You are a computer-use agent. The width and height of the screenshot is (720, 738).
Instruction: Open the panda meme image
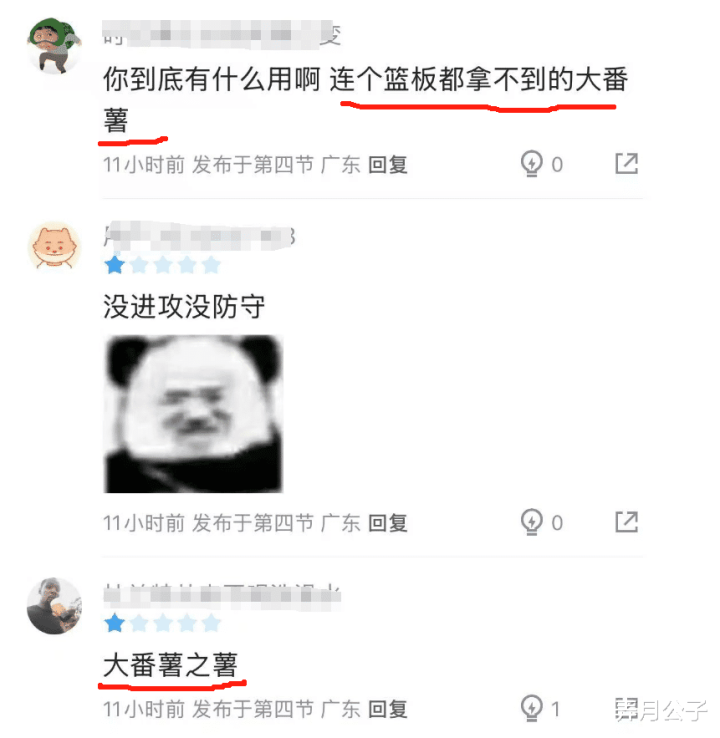coord(193,414)
